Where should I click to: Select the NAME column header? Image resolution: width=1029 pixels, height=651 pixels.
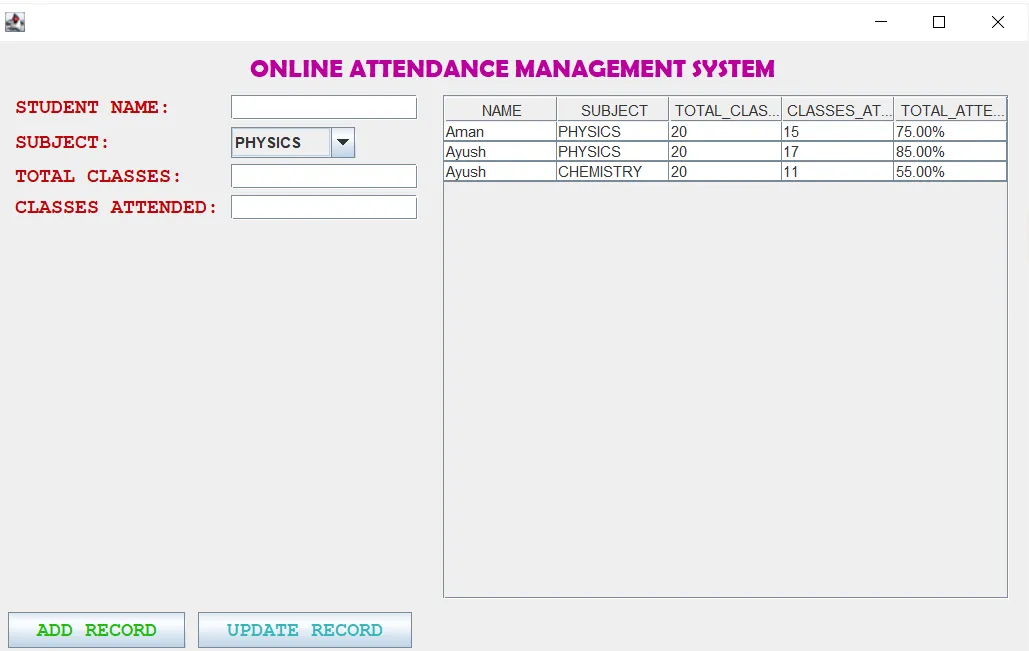click(499, 110)
